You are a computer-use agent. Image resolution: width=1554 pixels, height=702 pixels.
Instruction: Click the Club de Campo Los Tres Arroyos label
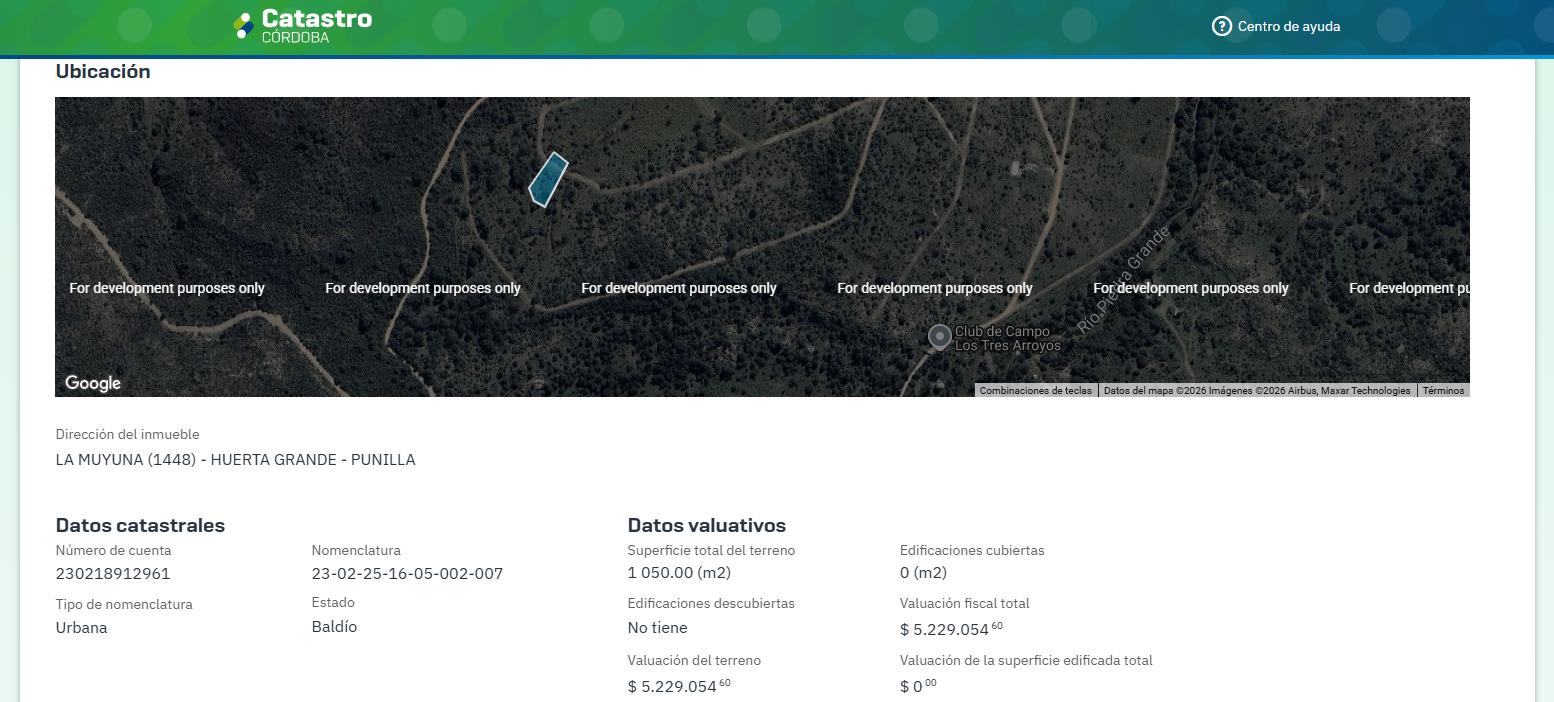[x=1007, y=338]
